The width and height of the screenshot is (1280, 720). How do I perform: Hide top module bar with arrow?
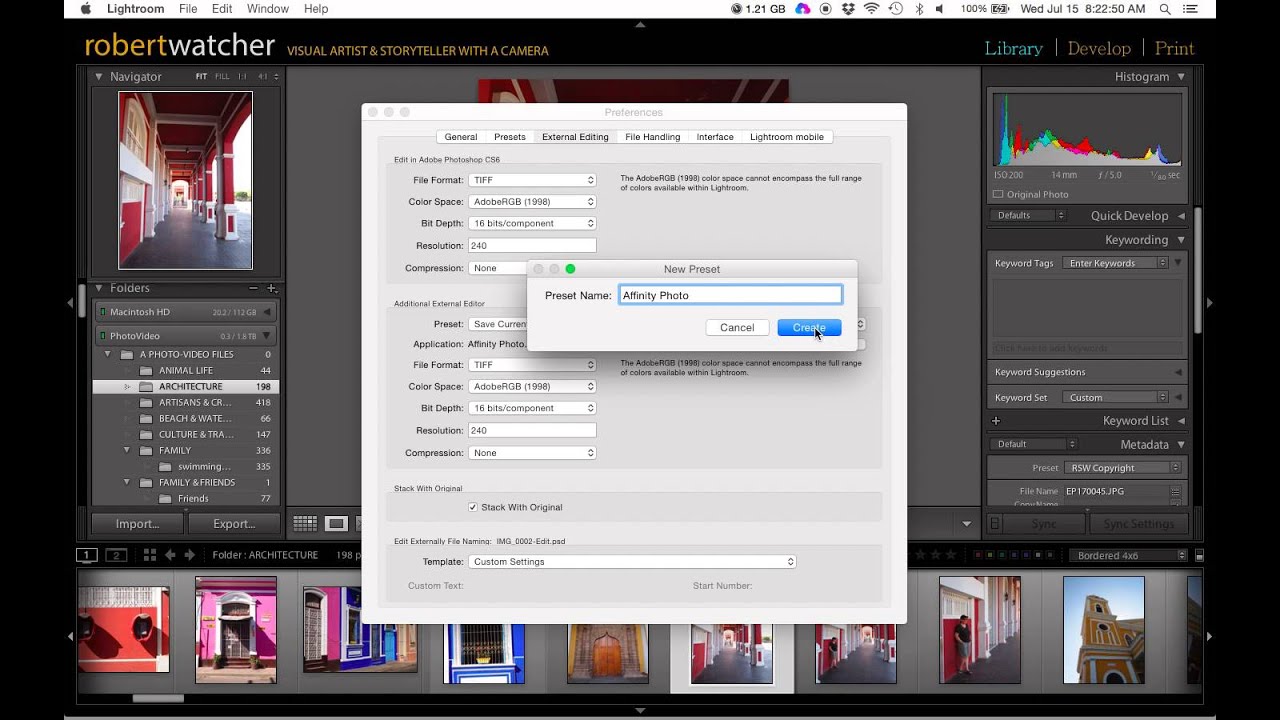click(640, 24)
